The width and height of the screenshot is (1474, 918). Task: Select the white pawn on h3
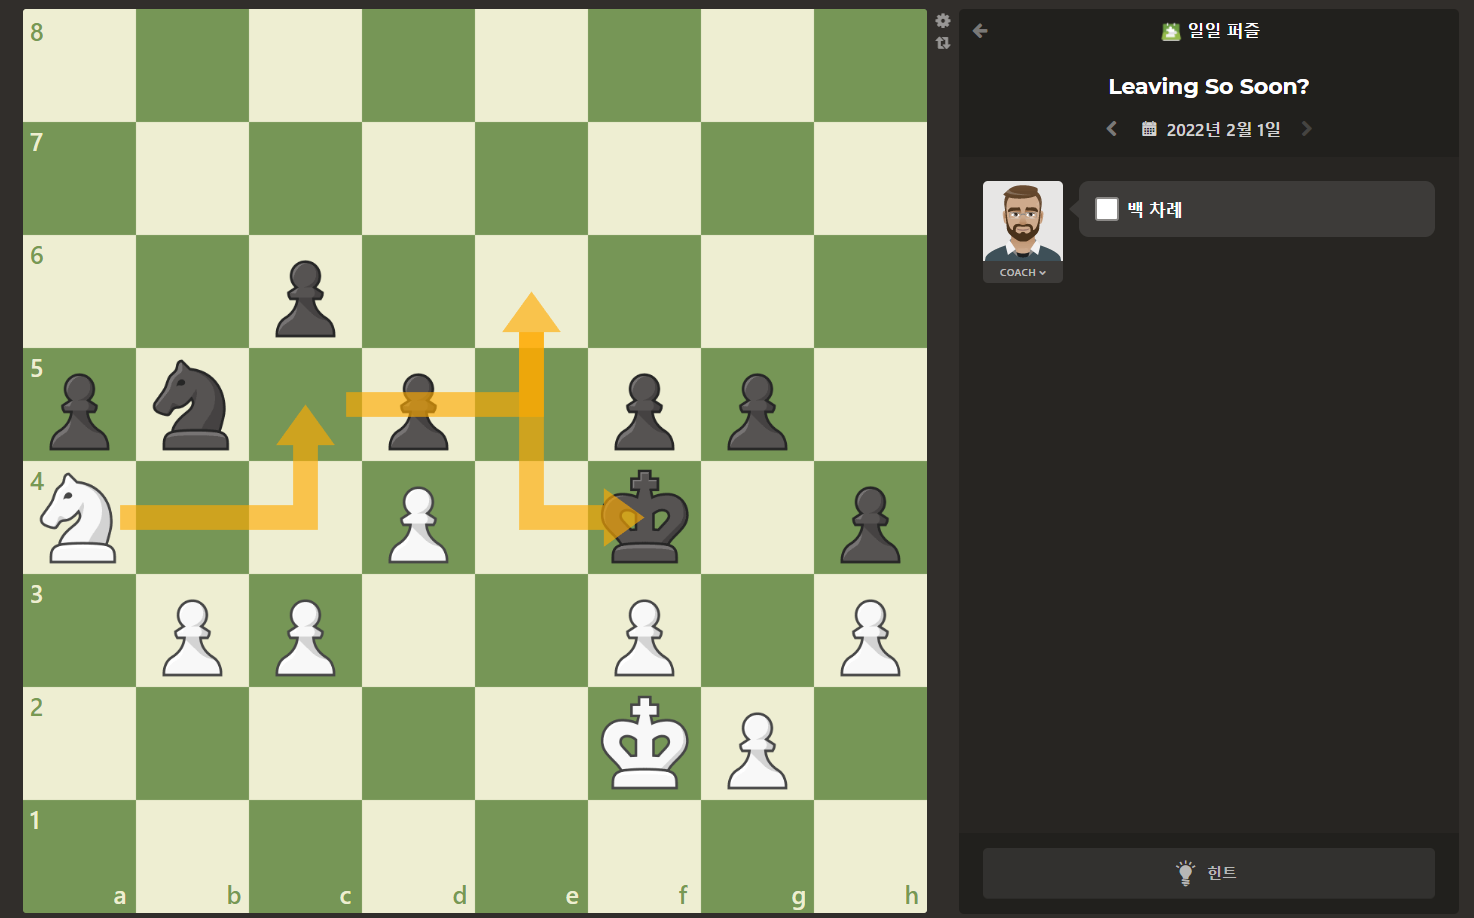point(871,637)
